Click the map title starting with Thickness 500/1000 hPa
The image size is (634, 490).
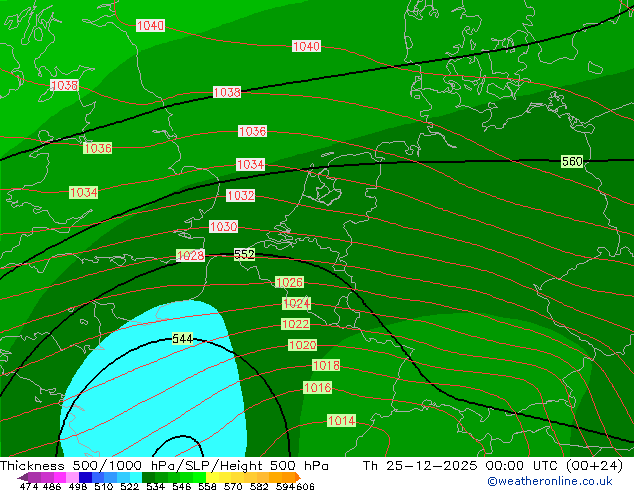tap(164, 466)
